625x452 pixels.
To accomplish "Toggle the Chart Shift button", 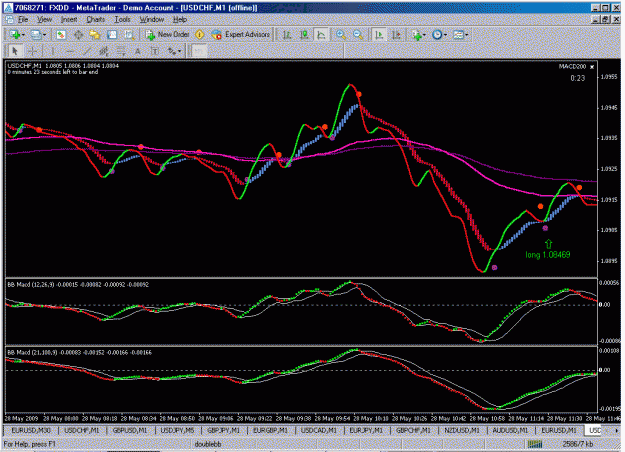I will (x=396, y=35).
